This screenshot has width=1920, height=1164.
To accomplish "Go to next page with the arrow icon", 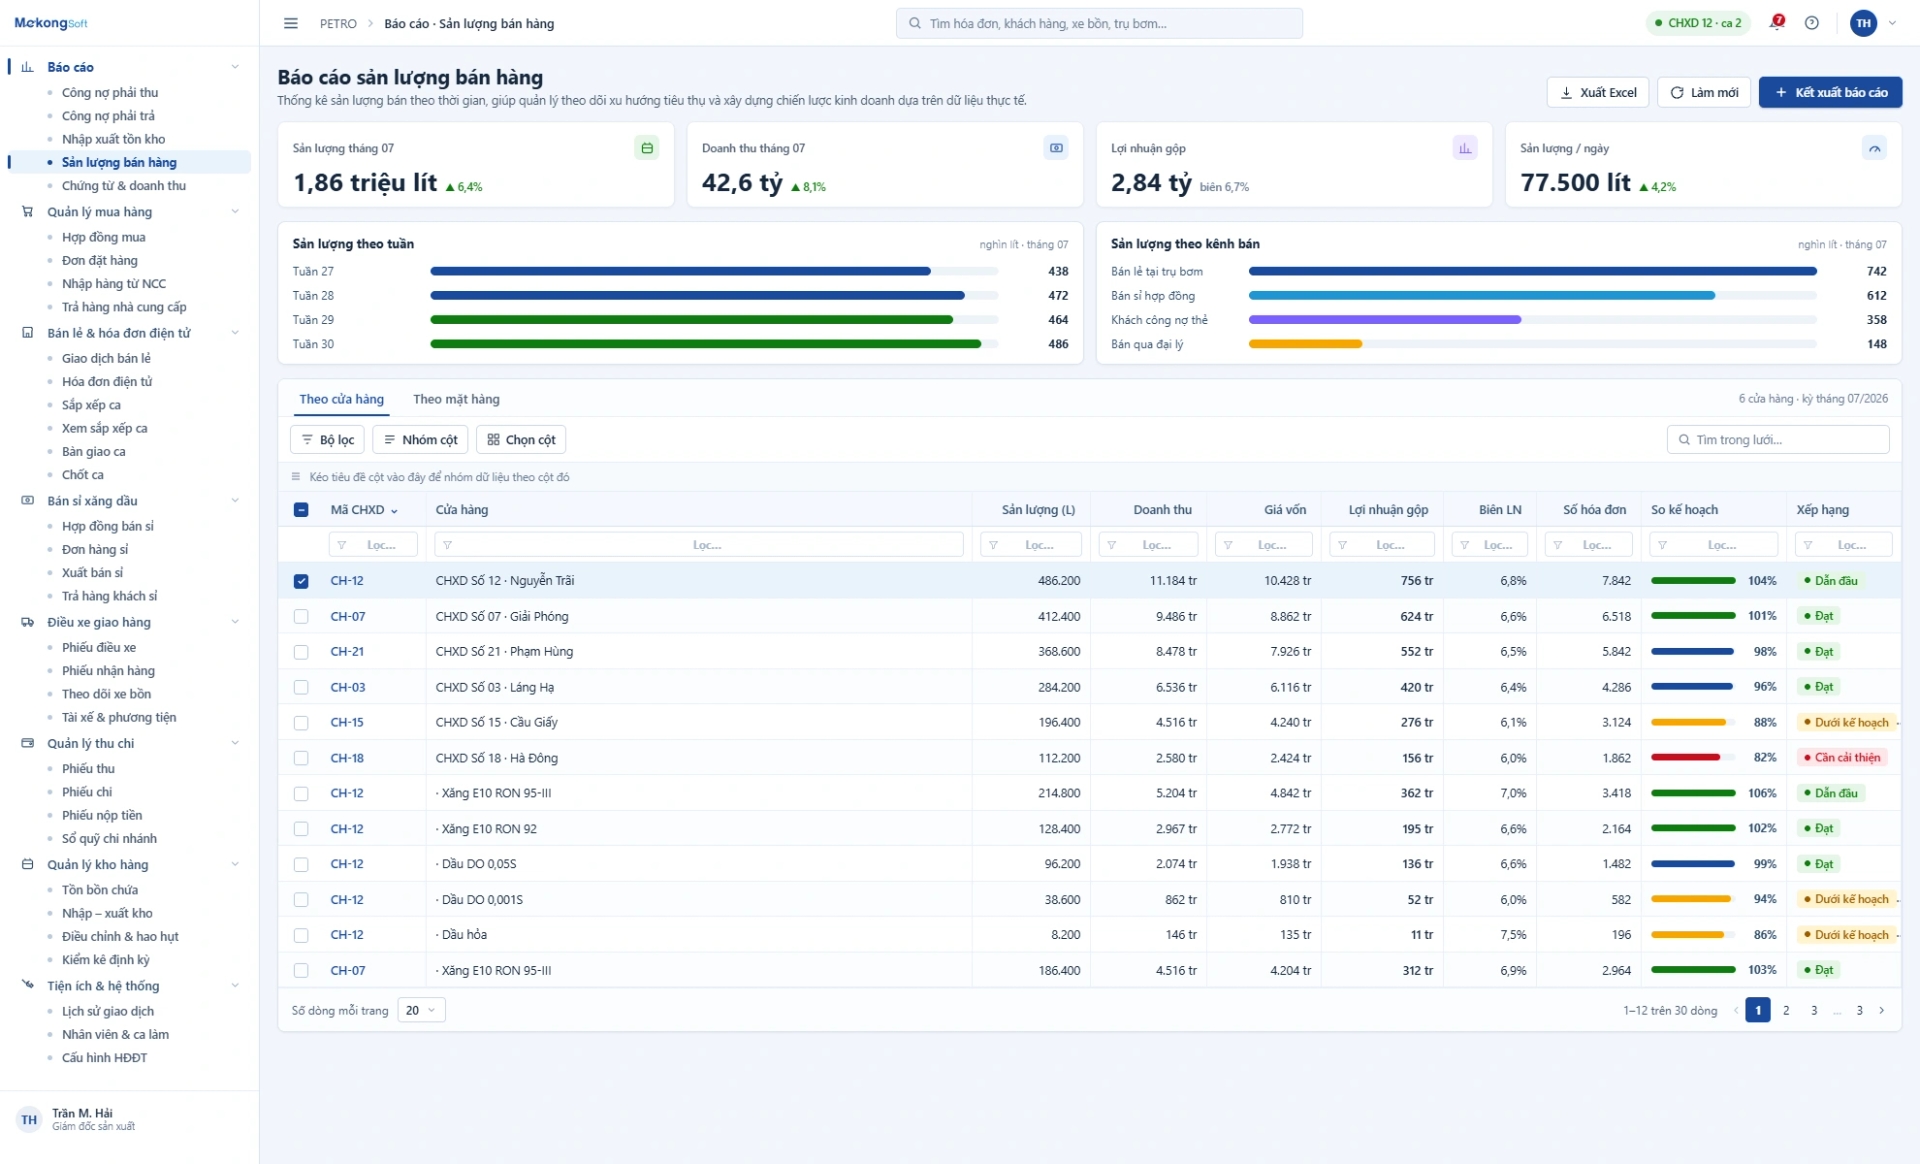I will (1882, 1011).
